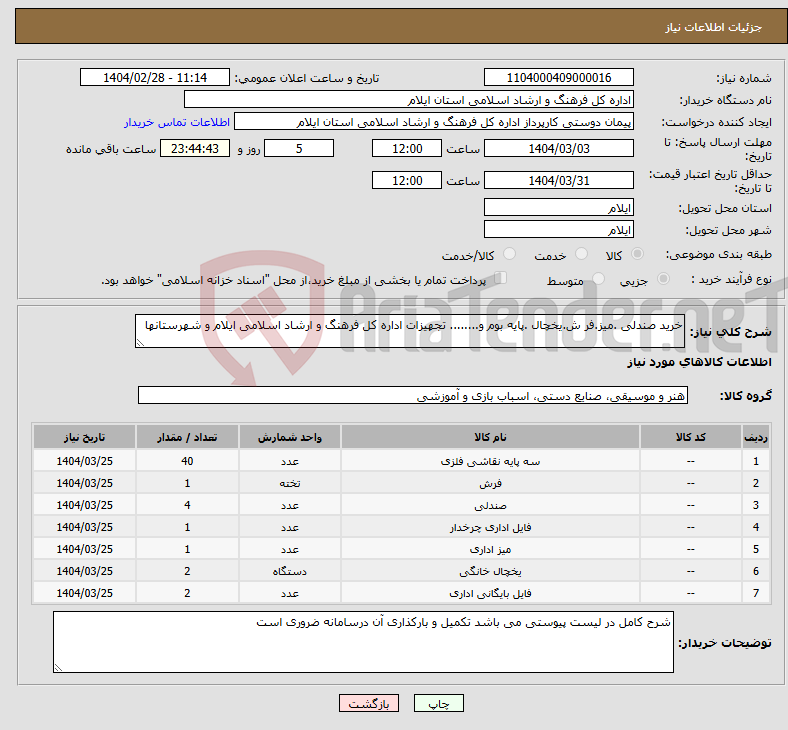The image size is (788, 730).
Task: Click the بازگشت back button
Action: [369, 703]
